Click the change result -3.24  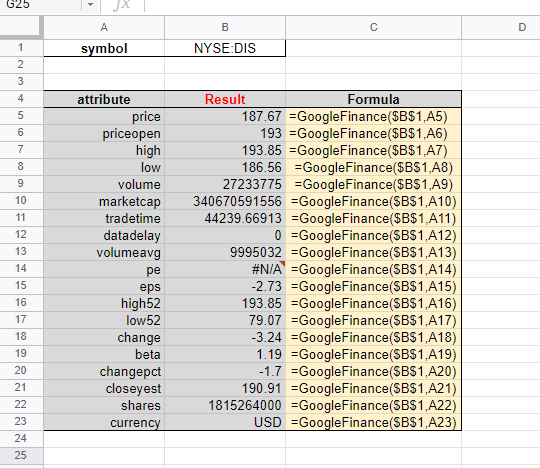coord(225,337)
